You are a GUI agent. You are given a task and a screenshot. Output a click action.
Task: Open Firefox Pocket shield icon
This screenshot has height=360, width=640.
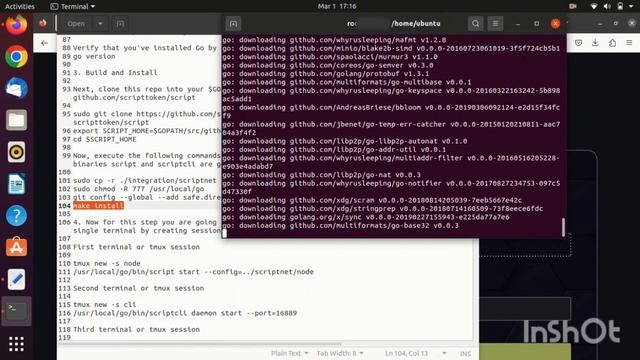578,42
